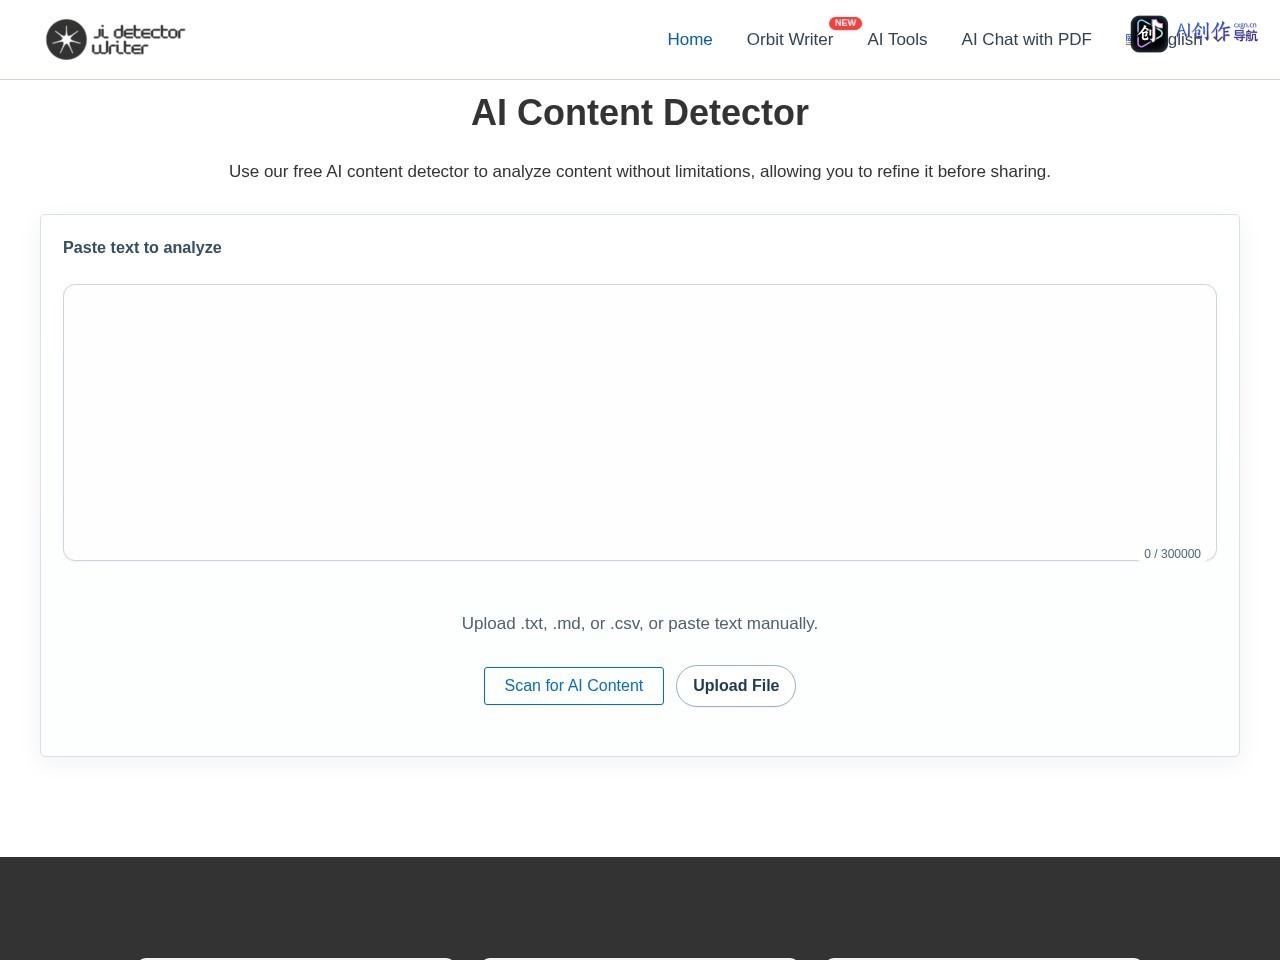
Task: Open the Orbit Writer menu item
Action: point(790,39)
